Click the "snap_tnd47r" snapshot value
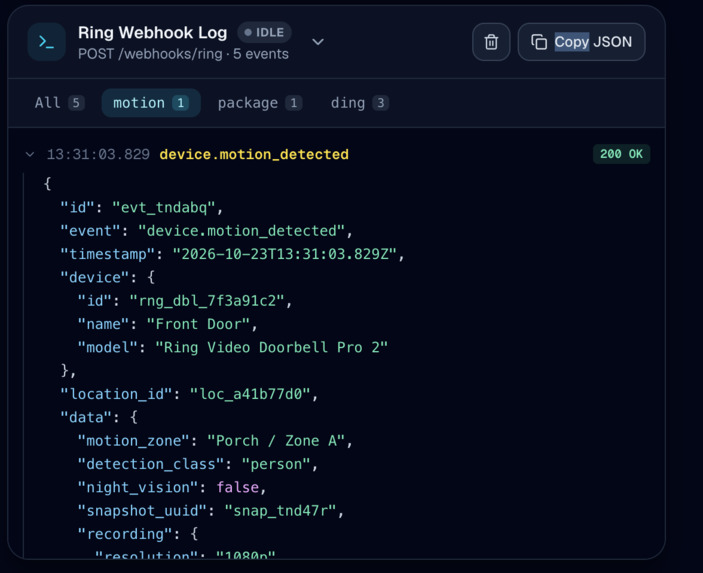Viewport: 703px width, 573px height. [280, 511]
